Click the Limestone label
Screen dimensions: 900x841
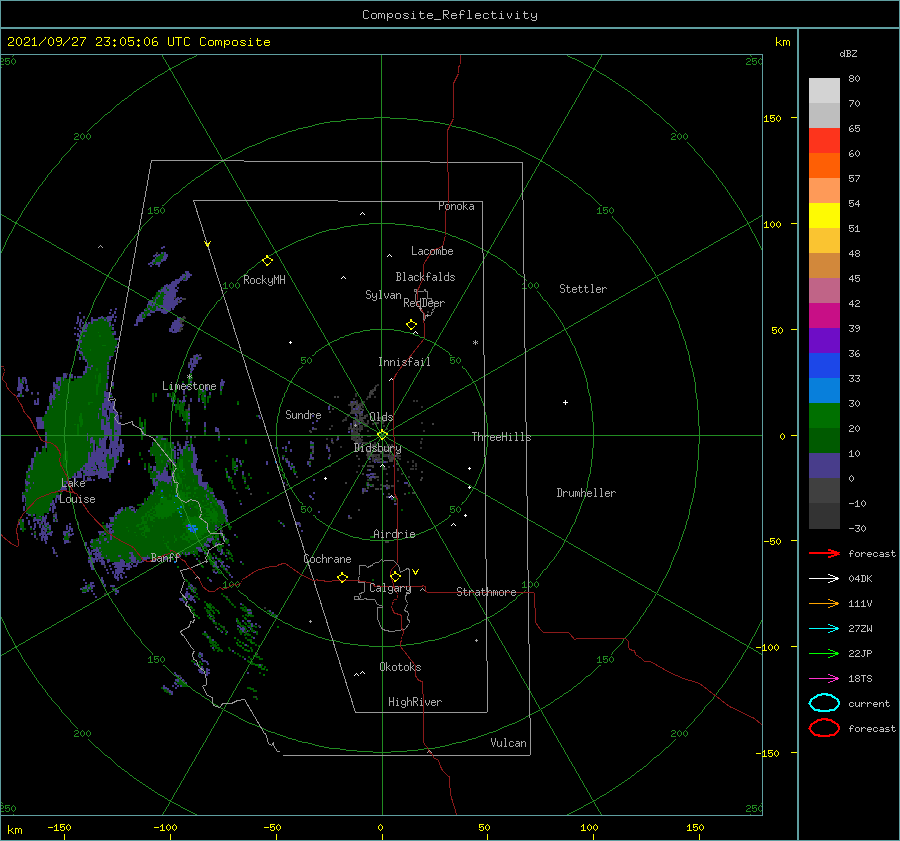click(189, 386)
